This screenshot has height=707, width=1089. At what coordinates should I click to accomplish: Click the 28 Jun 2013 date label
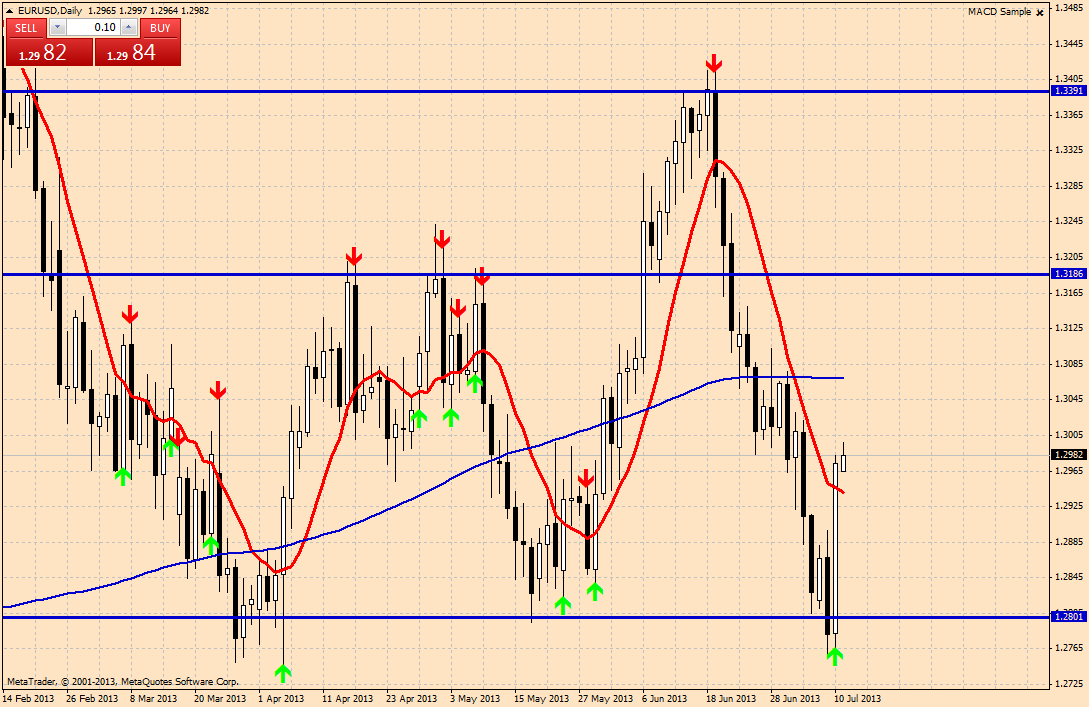795,699
